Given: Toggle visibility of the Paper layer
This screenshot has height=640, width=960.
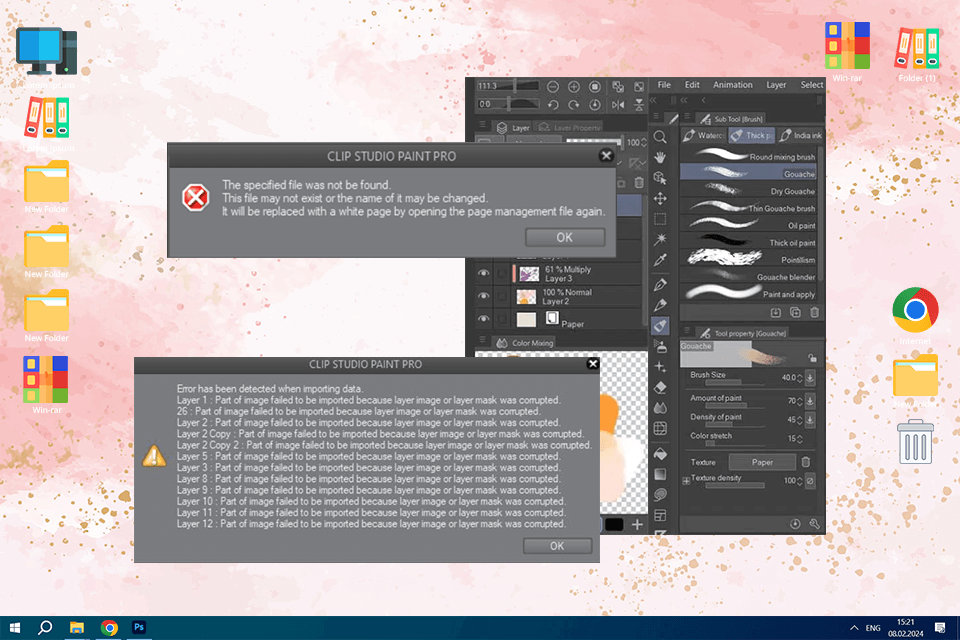Looking at the screenshot, I should point(483,318).
